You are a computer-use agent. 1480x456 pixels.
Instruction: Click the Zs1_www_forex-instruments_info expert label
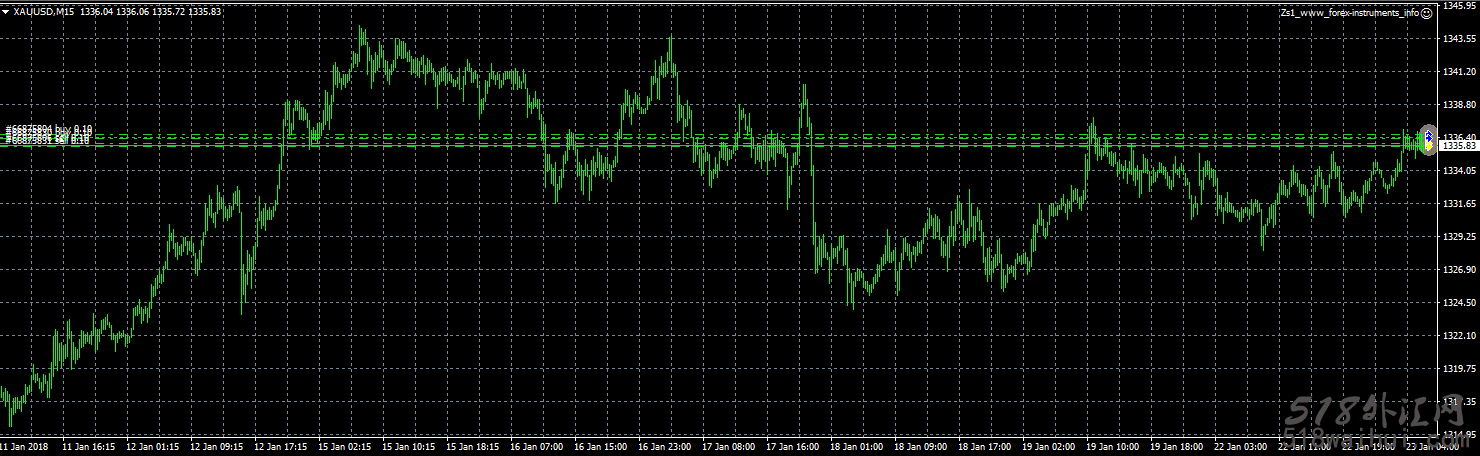coord(1349,13)
